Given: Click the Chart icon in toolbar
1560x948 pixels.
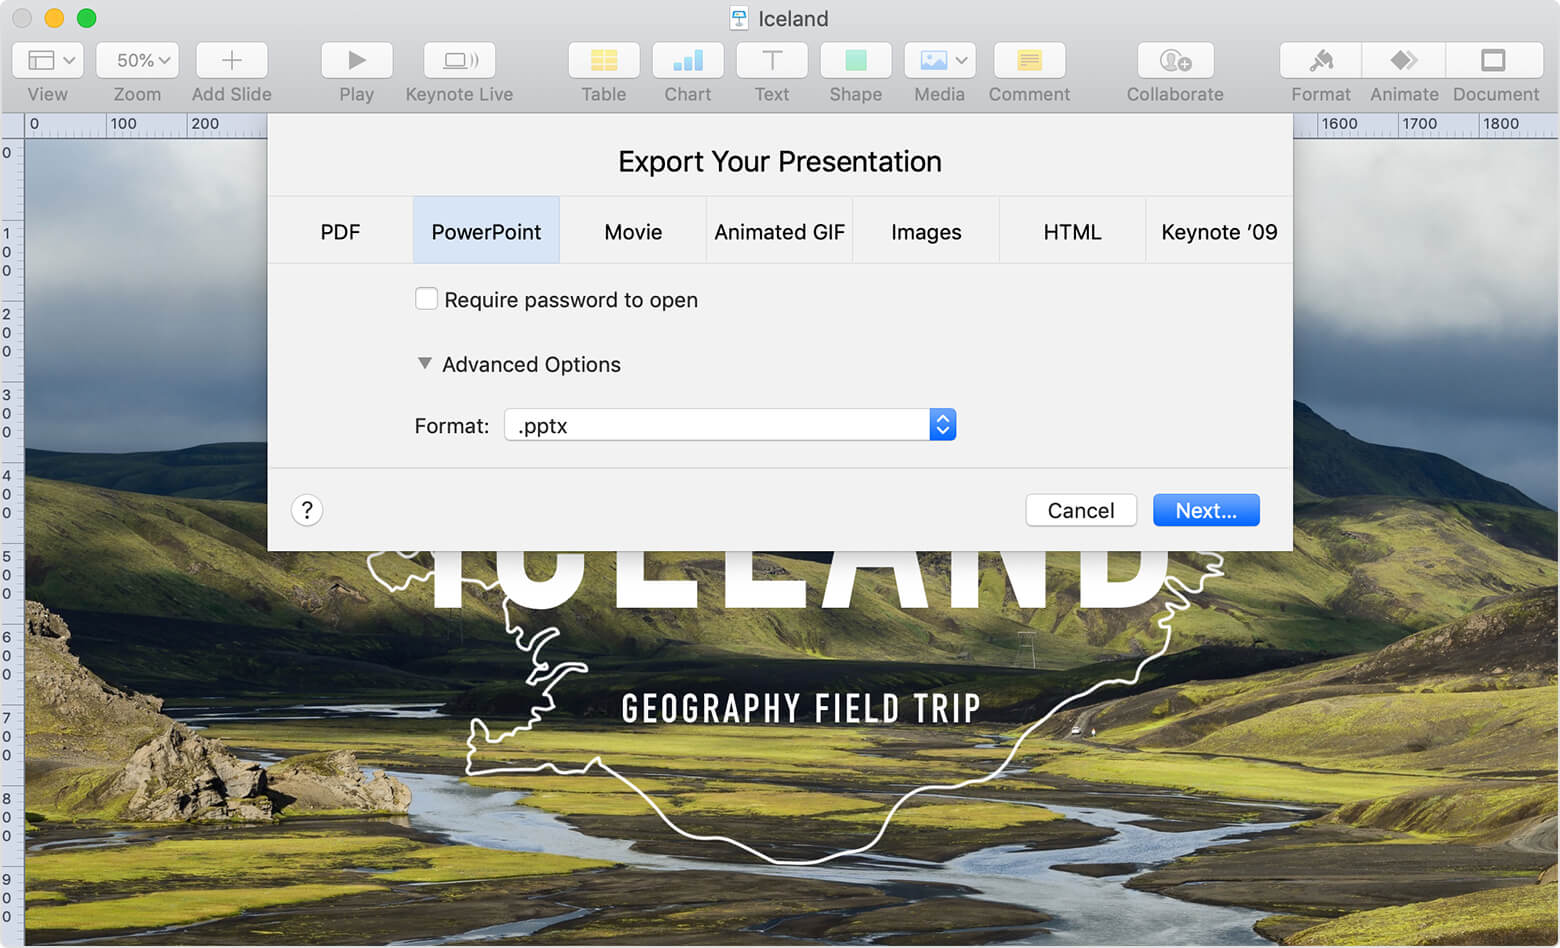Looking at the screenshot, I should (687, 61).
